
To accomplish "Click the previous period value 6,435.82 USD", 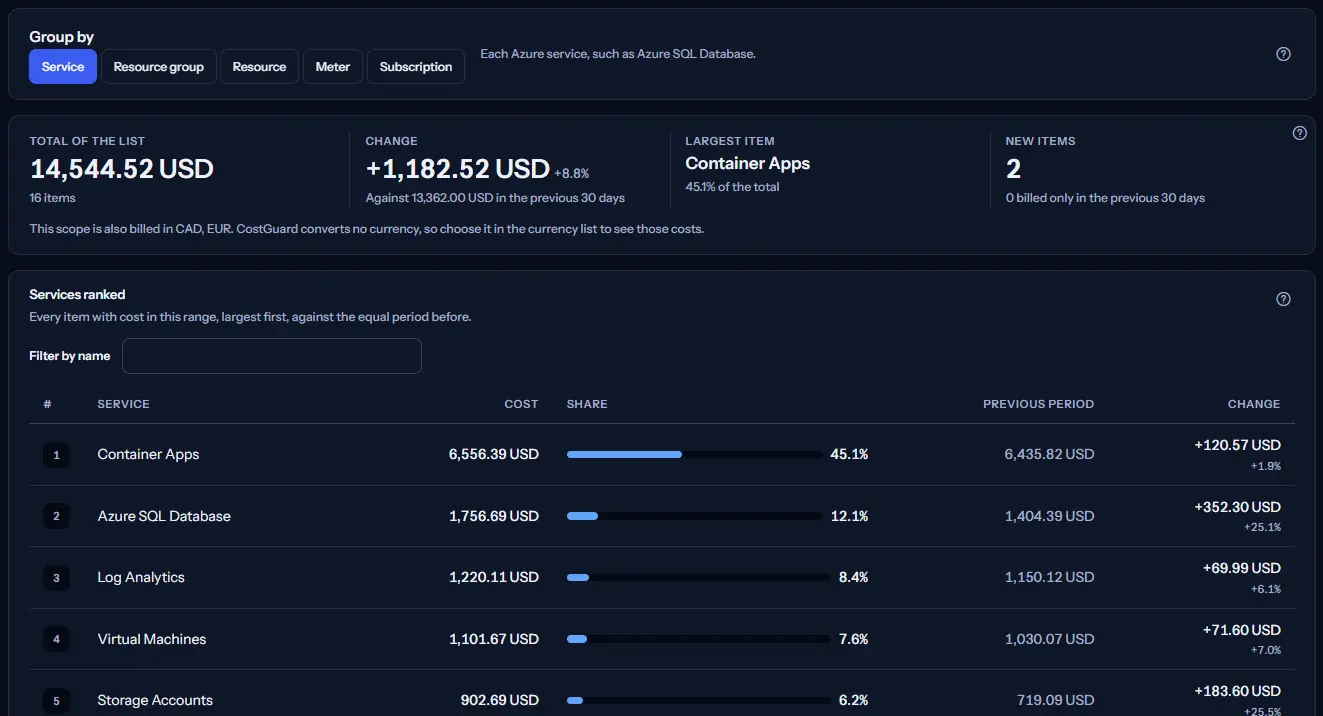I will click(1050, 454).
